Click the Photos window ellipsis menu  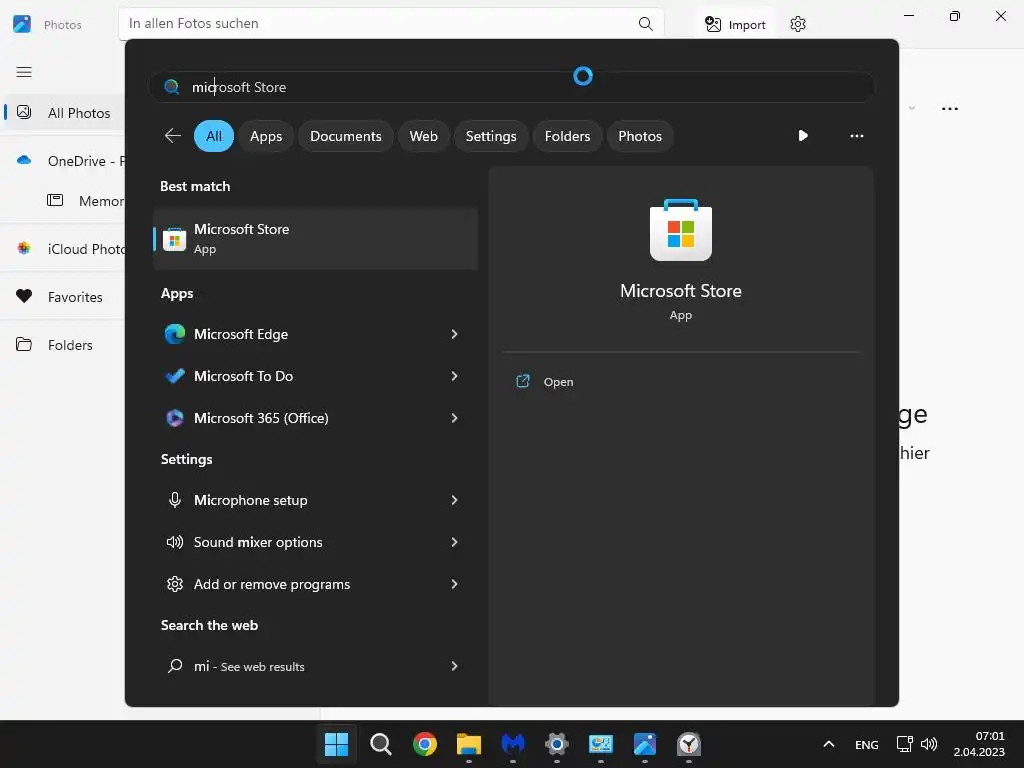[x=950, y=108]
